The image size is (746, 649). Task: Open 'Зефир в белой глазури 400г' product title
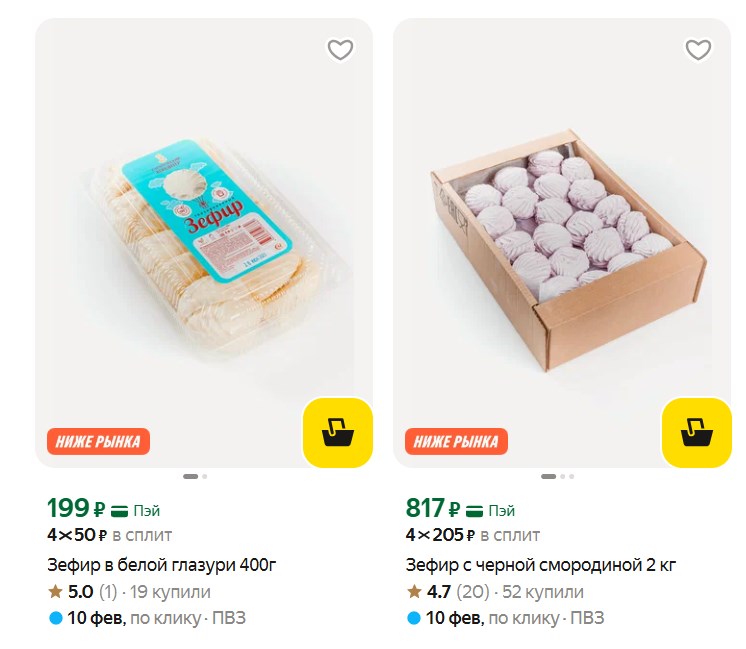[x=162, y=565]
